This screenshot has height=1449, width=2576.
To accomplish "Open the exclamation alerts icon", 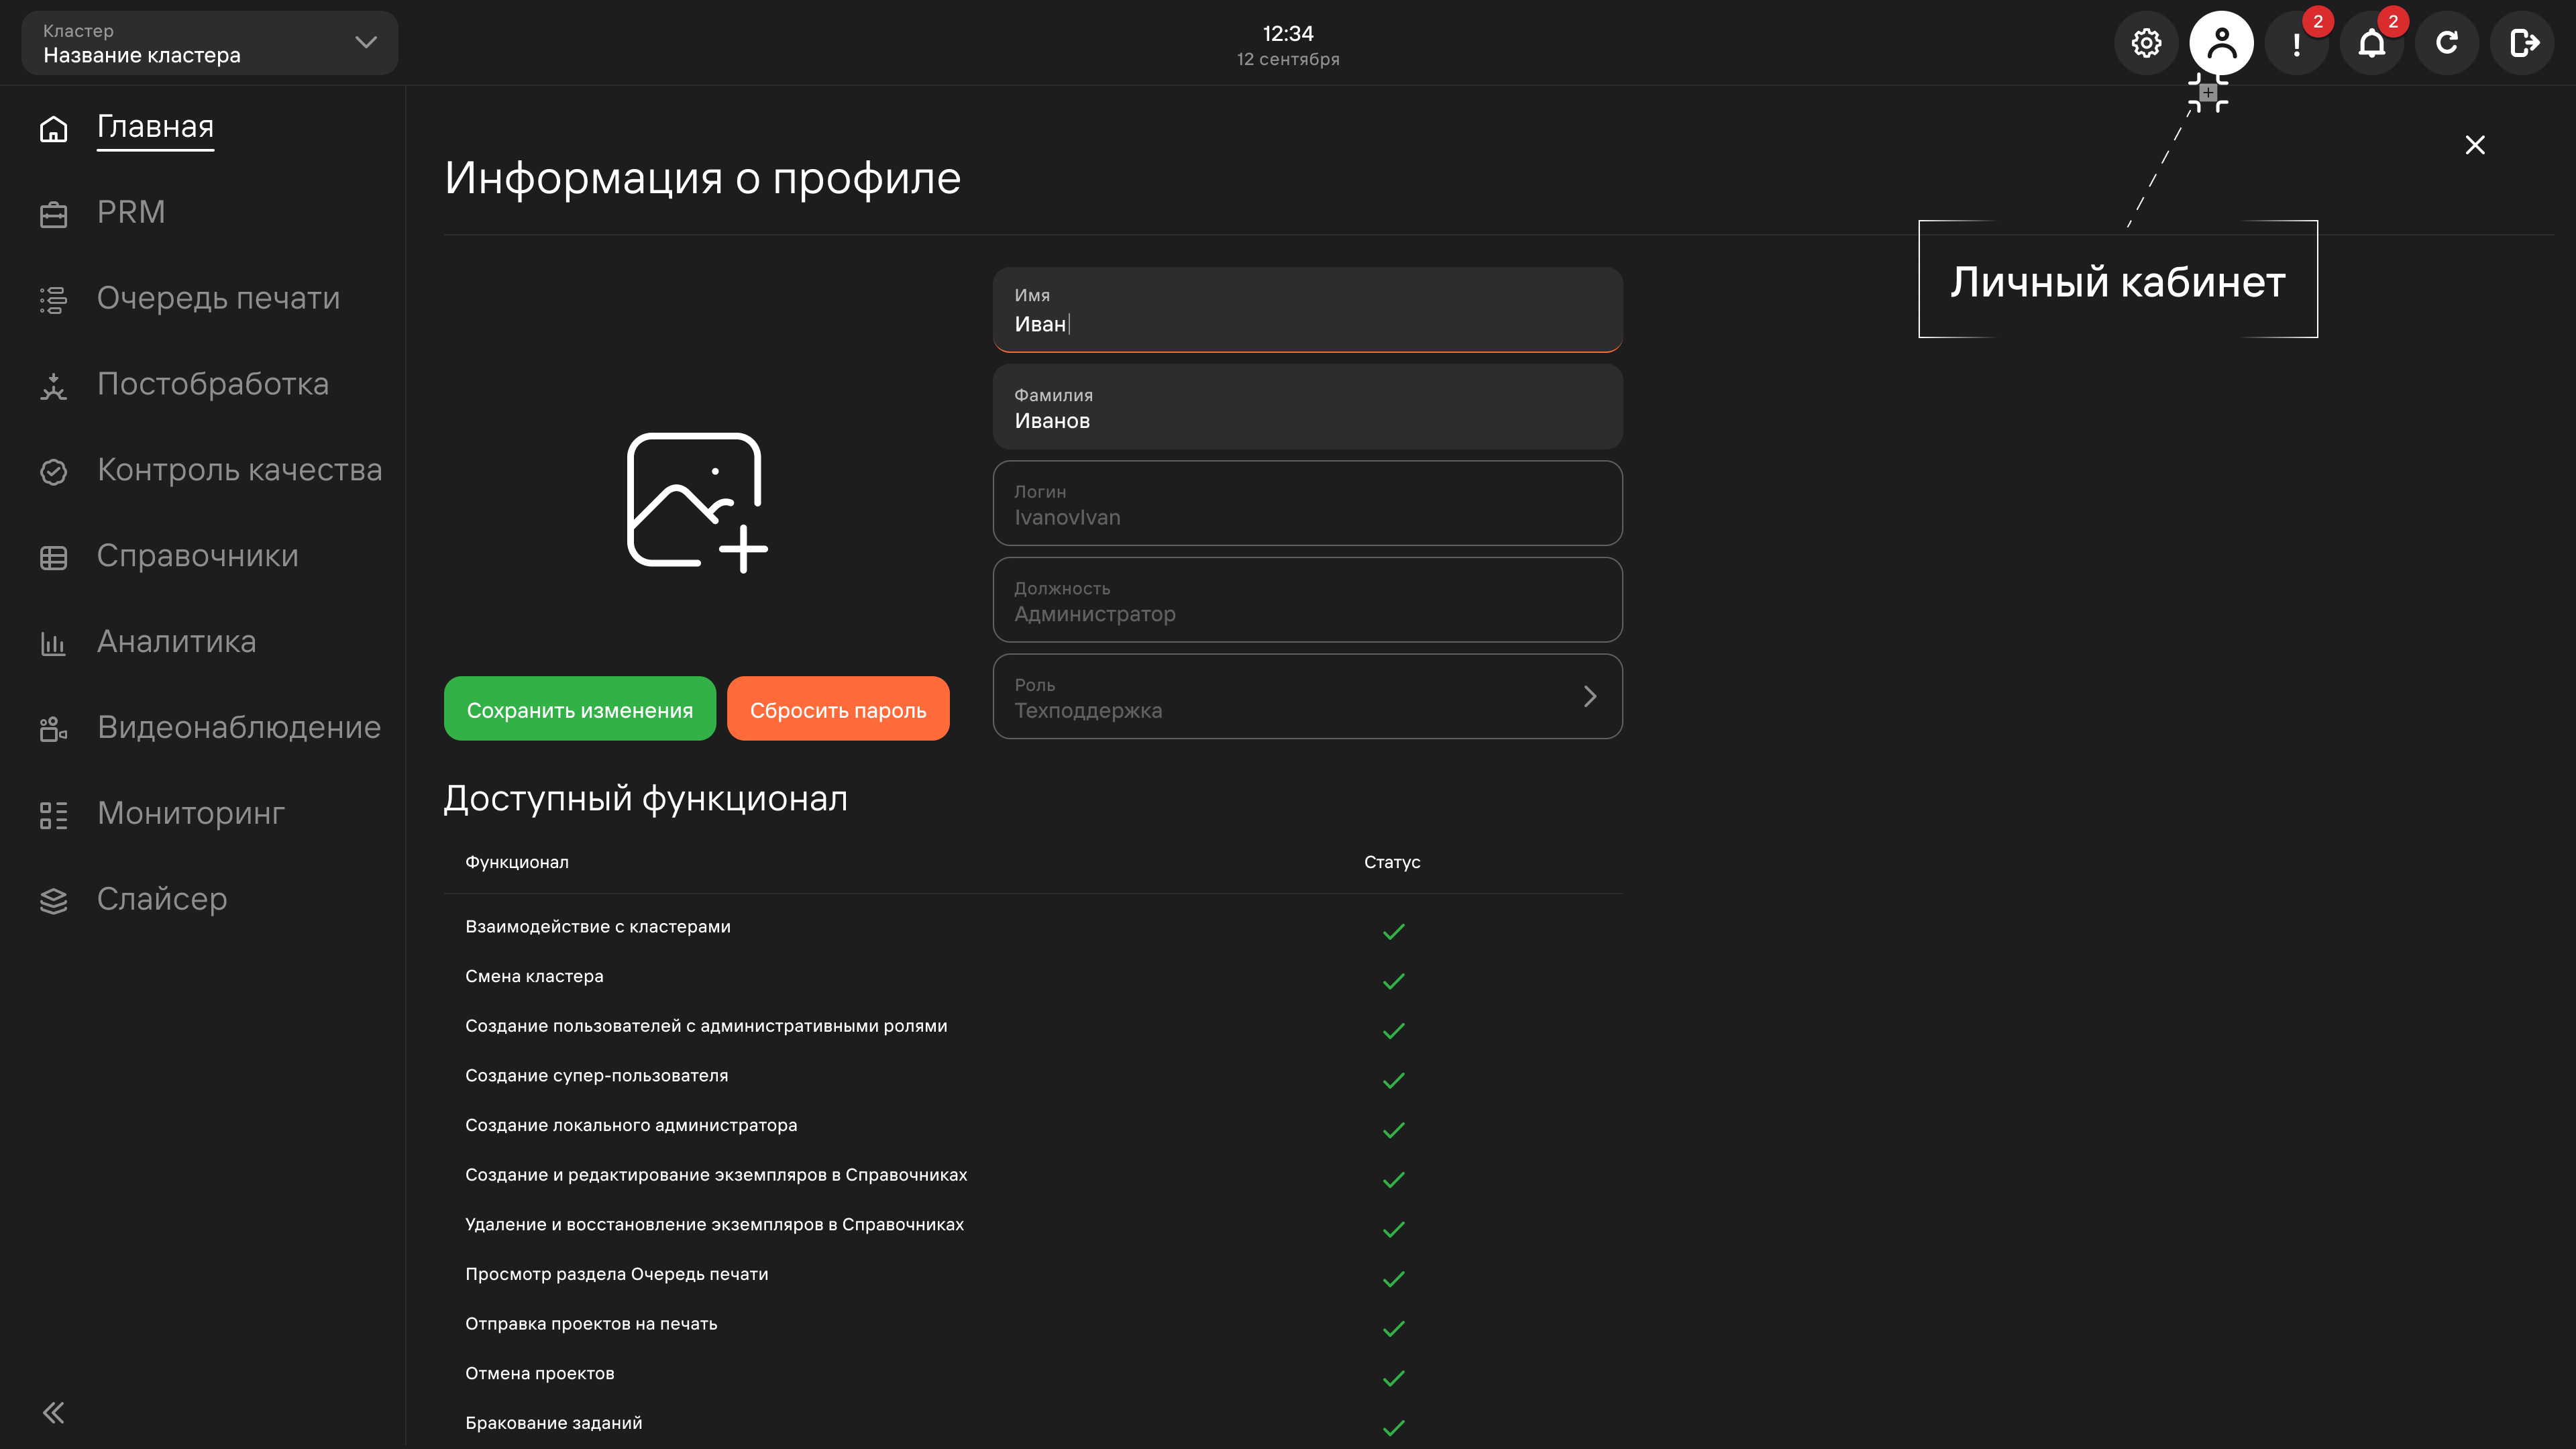I will click(2297, 43).
